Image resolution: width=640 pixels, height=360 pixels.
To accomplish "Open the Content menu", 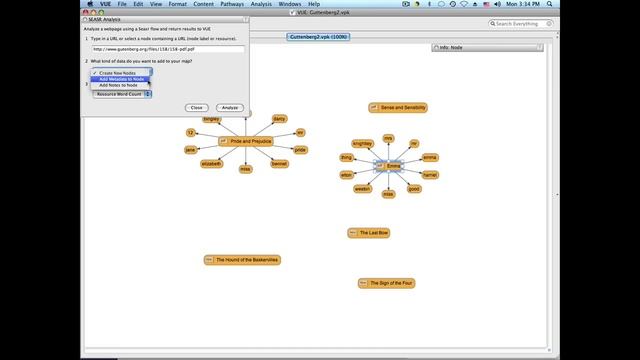I will point(203,4).
